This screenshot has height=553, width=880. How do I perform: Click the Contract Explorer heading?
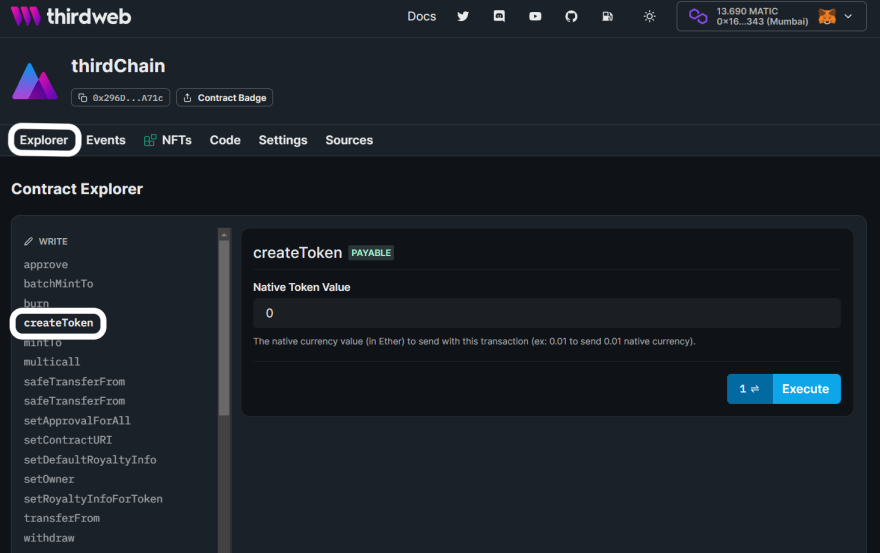tap(77, 189)
